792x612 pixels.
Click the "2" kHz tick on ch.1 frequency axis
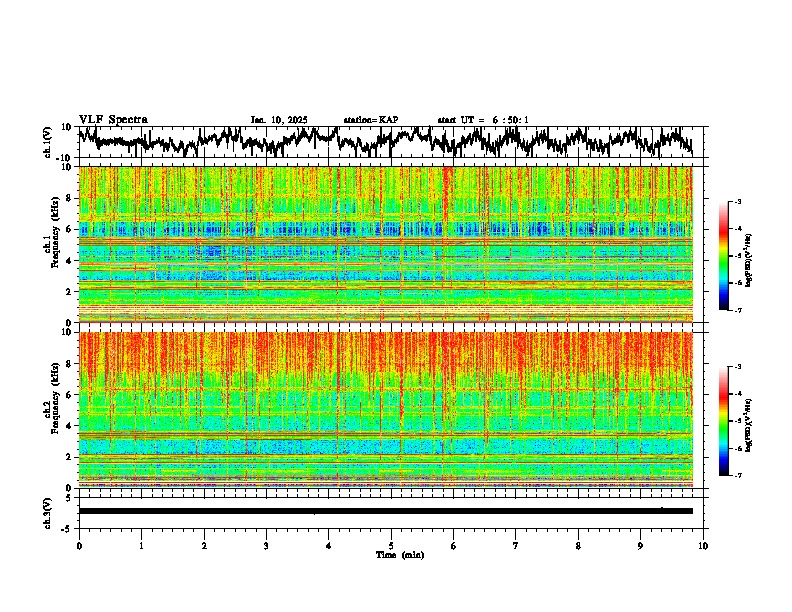(x=70, y=291)
